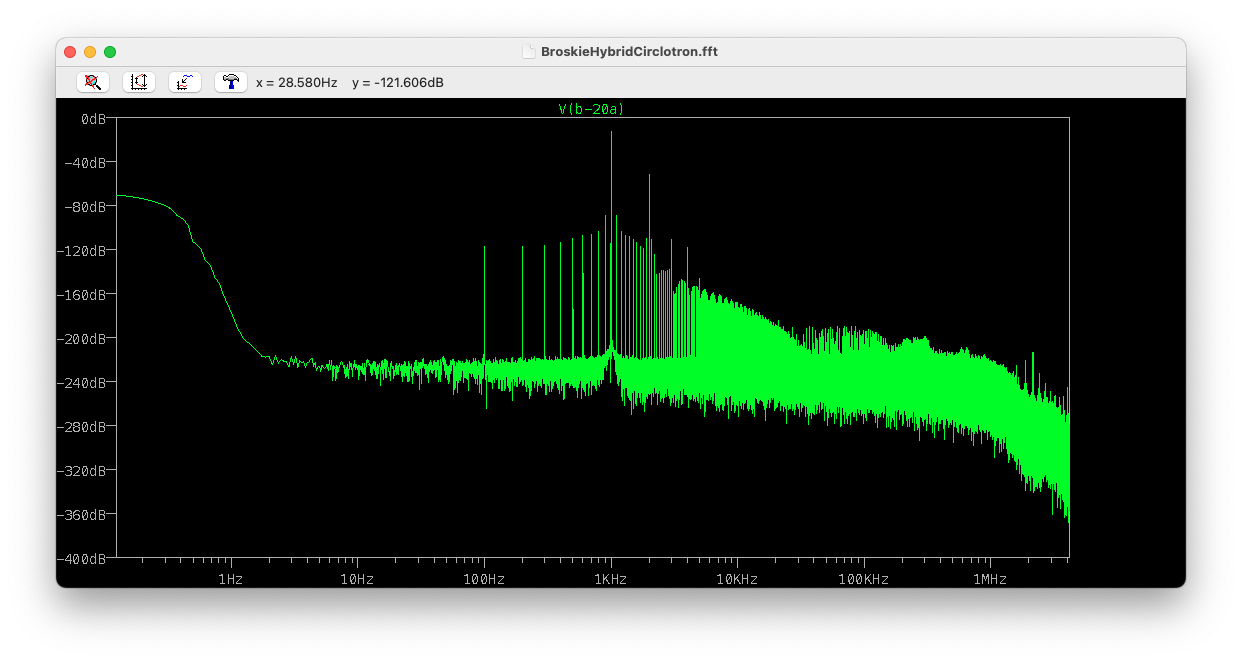1242x662 pixels.
Task: Click the zoom-to-fit axes toolbar icon
Action: tap(139, 82)
